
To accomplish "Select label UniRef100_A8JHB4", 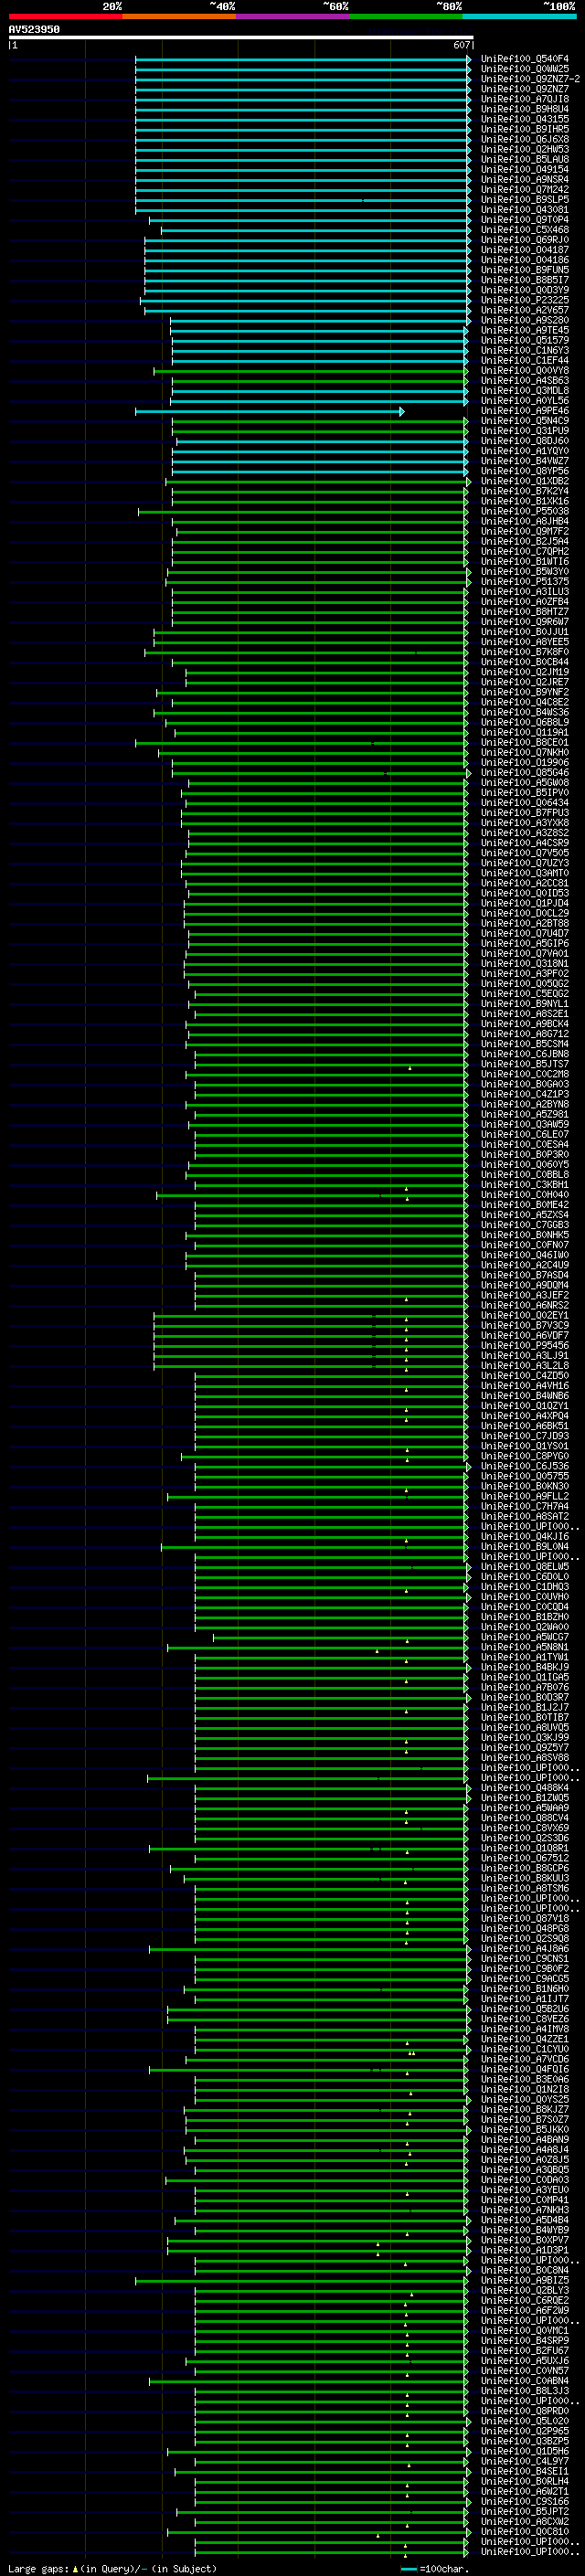I will tap(525, 521).
